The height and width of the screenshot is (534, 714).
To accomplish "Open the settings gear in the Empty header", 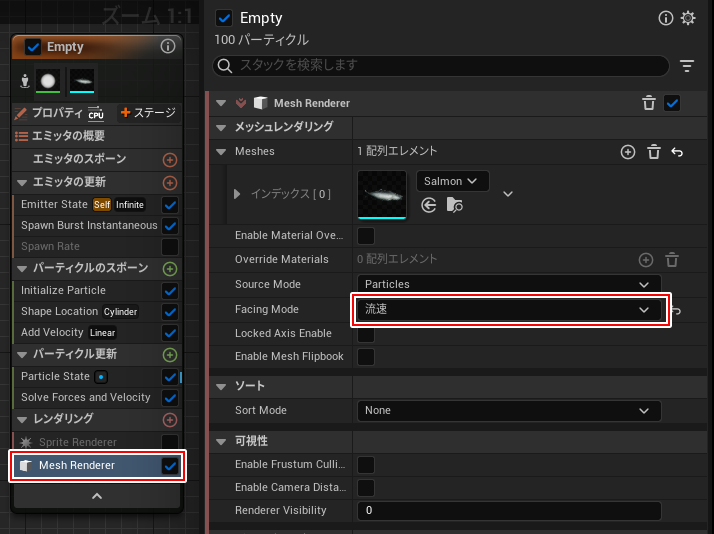I will click(x=687, y=19).
